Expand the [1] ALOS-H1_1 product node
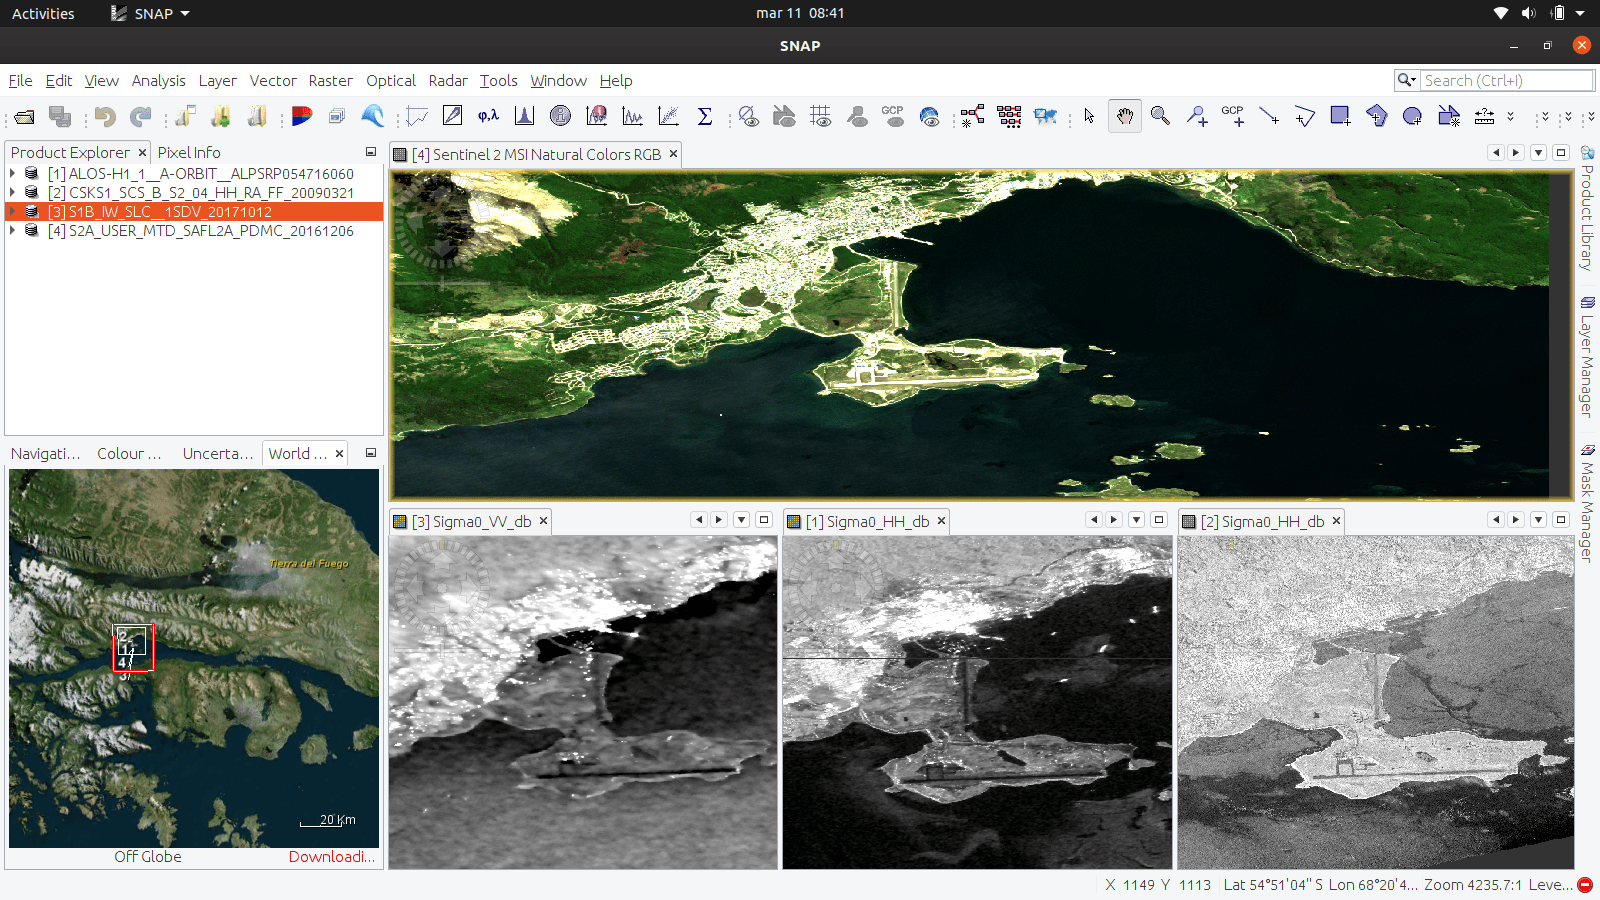Image resolution: width=1600 pixels, height=900 pixels. [x=13, y=174]
